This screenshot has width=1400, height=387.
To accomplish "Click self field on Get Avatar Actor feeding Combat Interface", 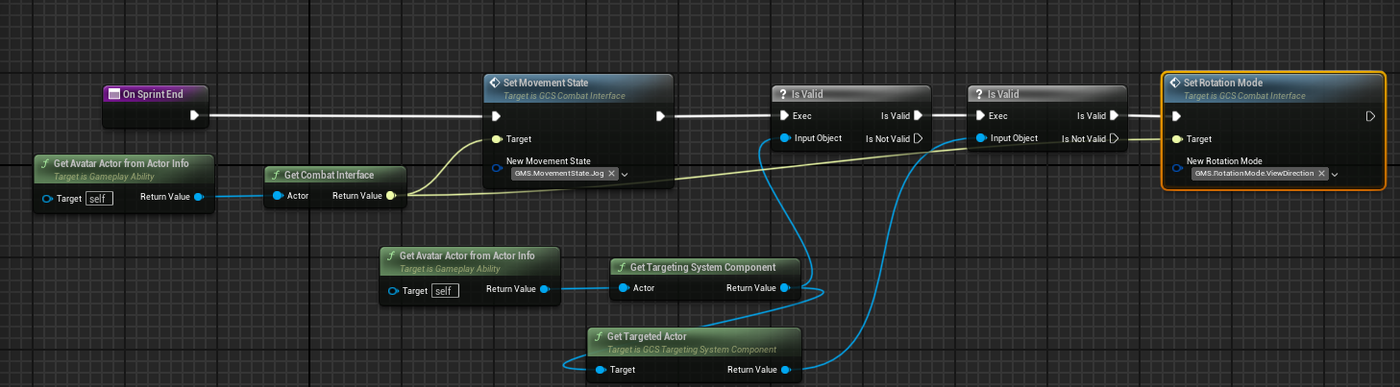I will (x=99, y=198).
